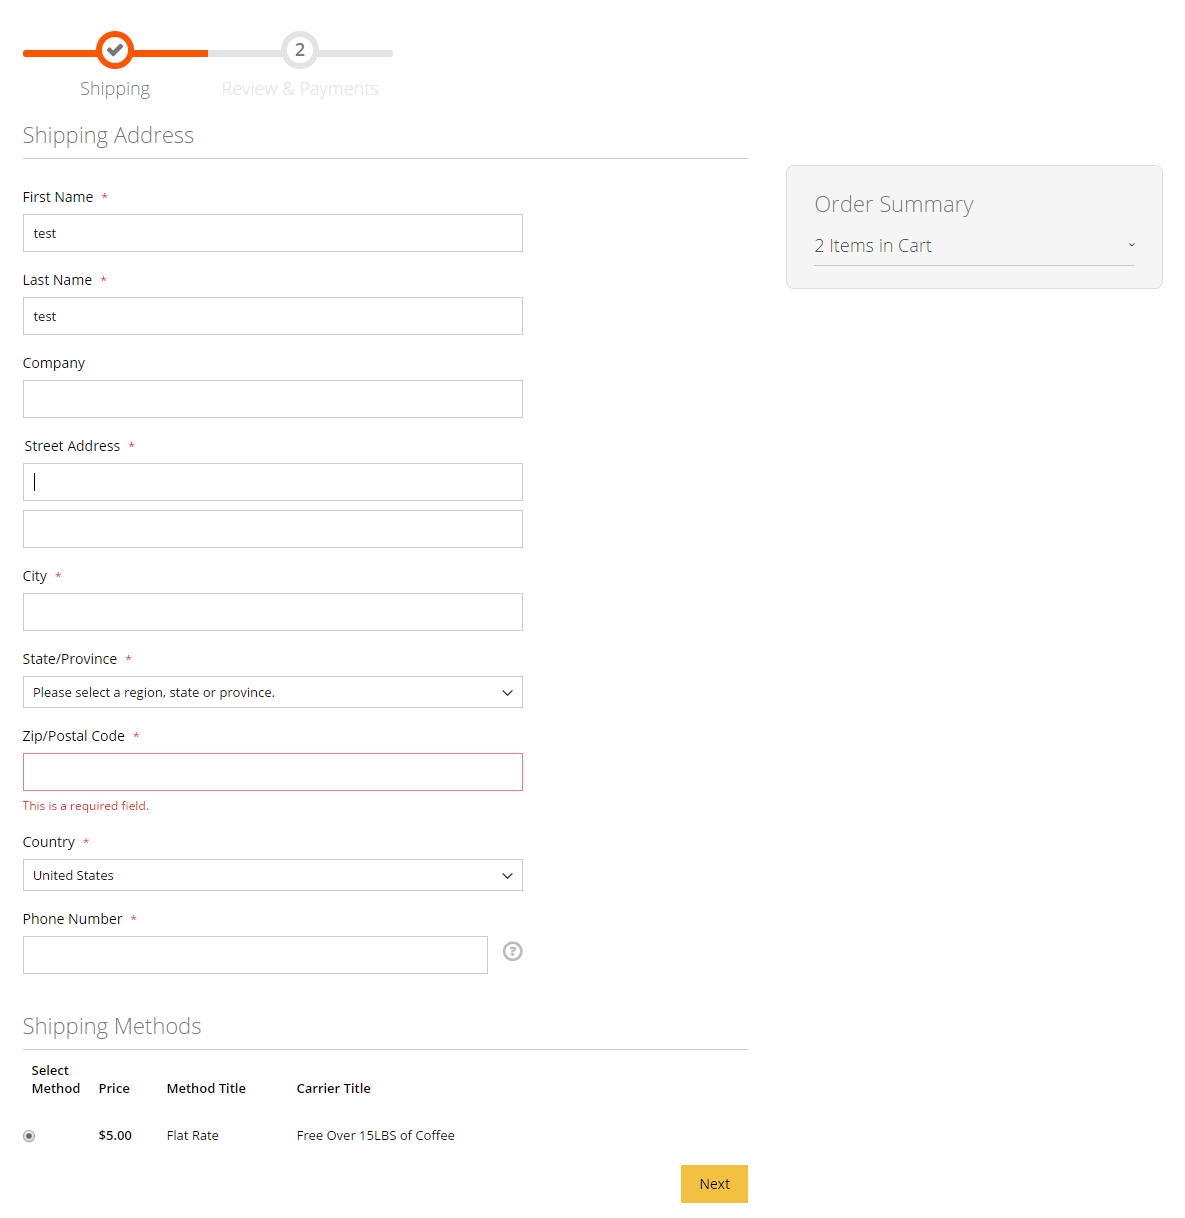The image size is (1185, 1218).
Task: Open the State/Province dropdown
Action: click(x=272, y=692)
